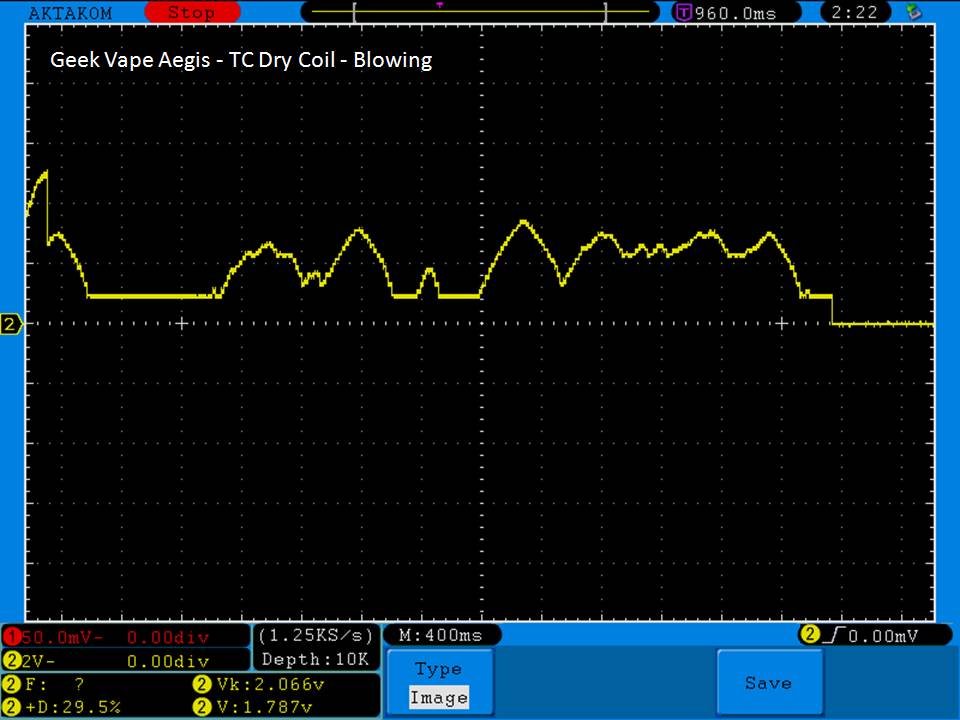The height and width of the screenshot is (720, 960).
Task: Click the Depth:10K memory depth readout
Action: [316, 659]
